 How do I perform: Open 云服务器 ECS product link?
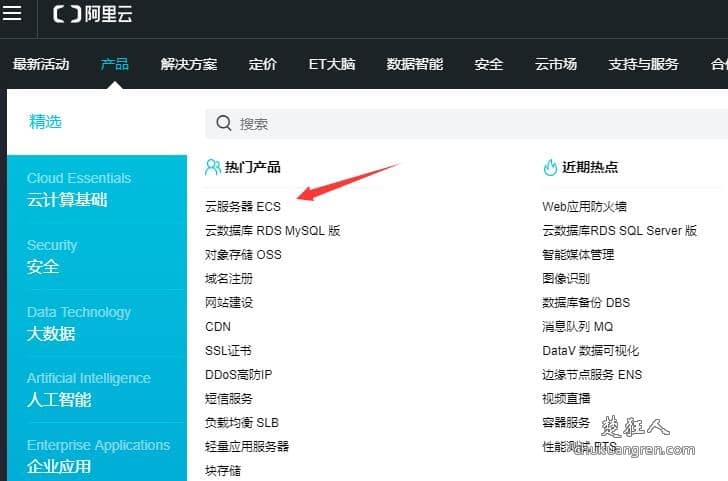pos(243,207)
